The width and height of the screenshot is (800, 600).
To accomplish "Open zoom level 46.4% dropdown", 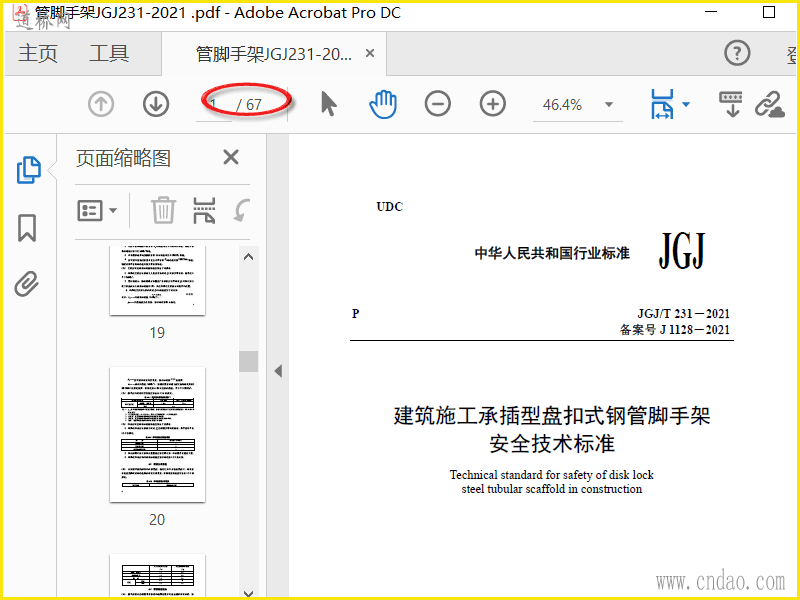I will 609,105.
